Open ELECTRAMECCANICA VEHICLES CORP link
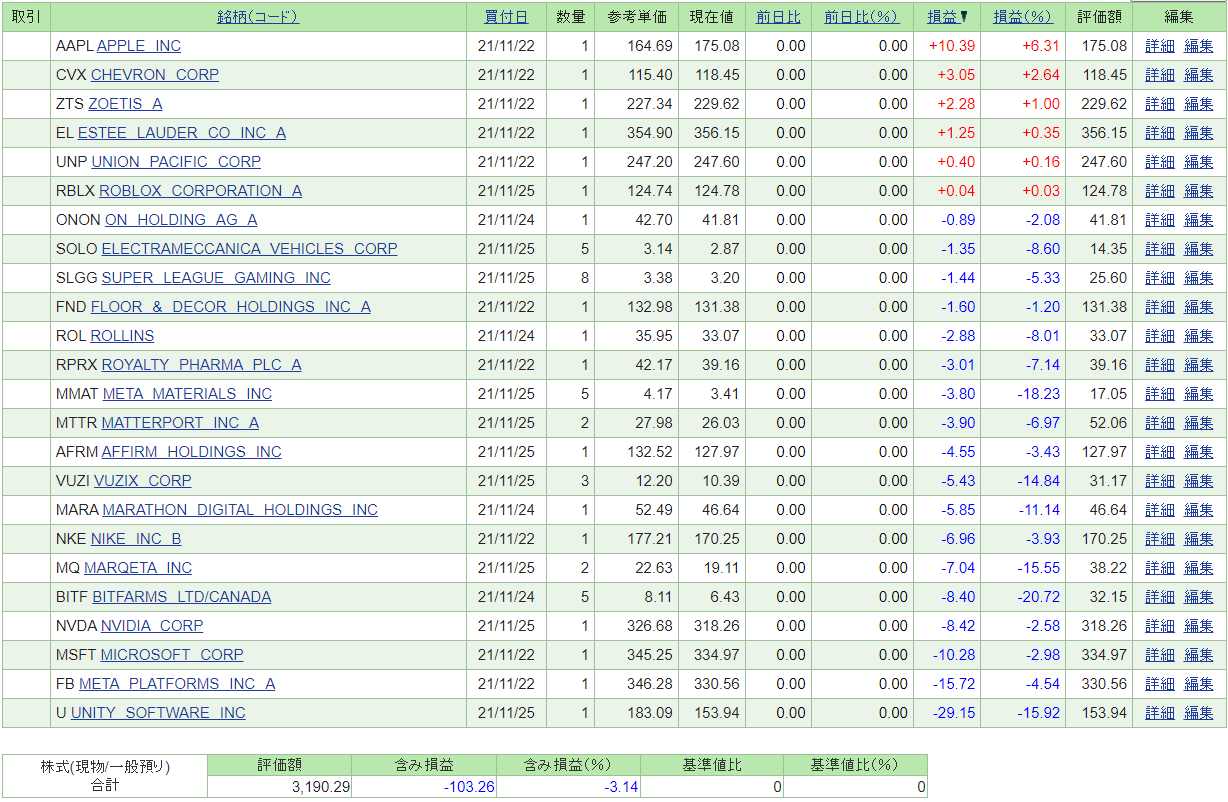This screenshot has height=802, width=1228. (x=250, y=249)
